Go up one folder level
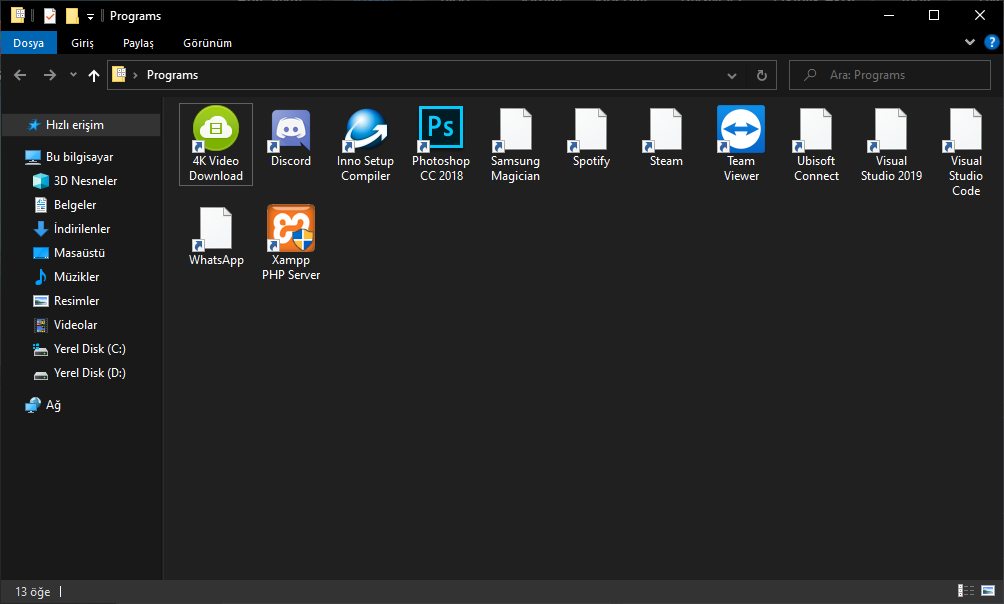The image size is (1004, 604). coord(94,75)
